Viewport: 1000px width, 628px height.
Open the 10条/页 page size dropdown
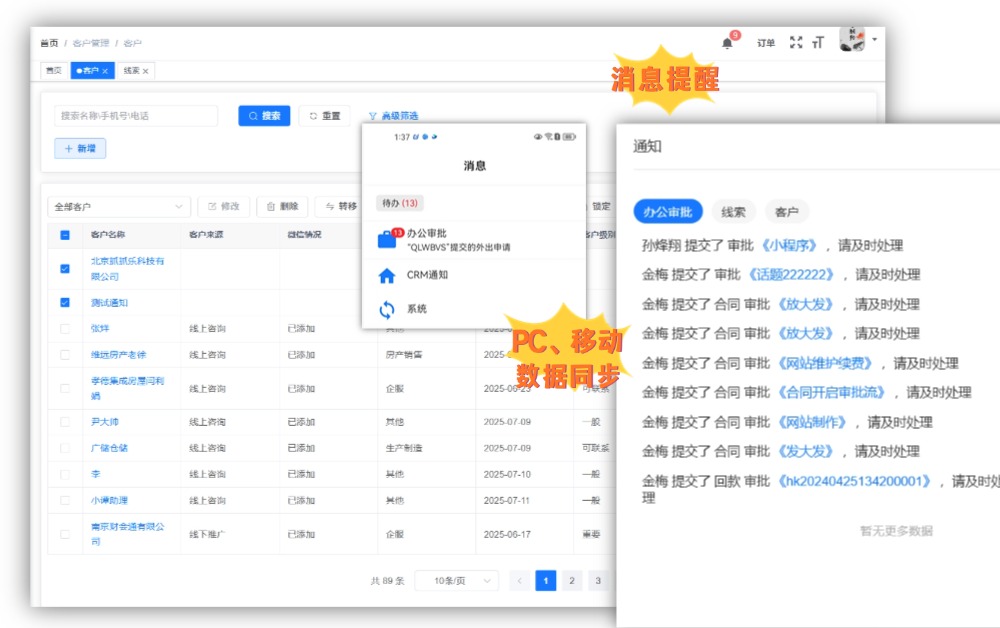click(x=456, y=581)
